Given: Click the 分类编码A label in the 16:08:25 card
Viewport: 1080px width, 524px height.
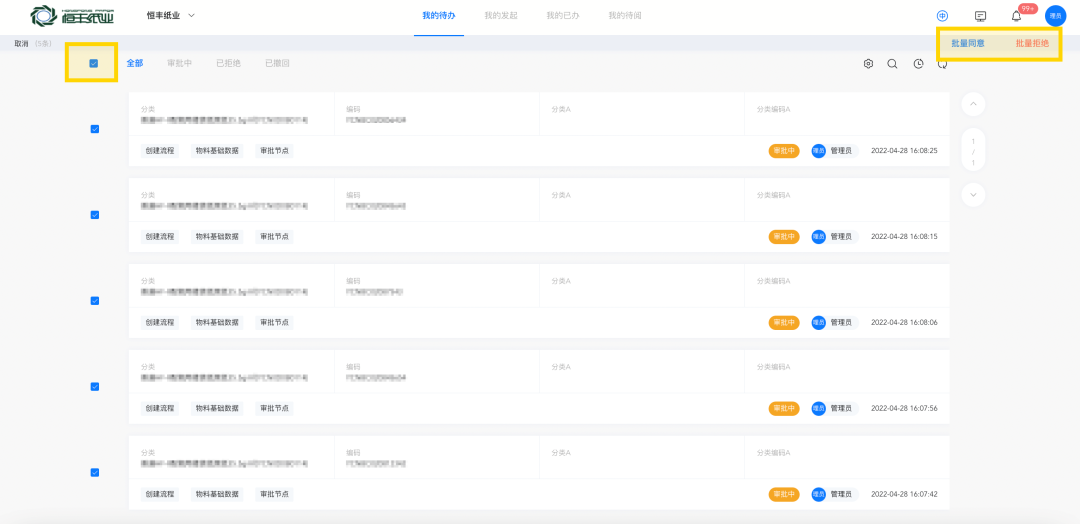Looking at the screenshot, I should coord(773,109).
